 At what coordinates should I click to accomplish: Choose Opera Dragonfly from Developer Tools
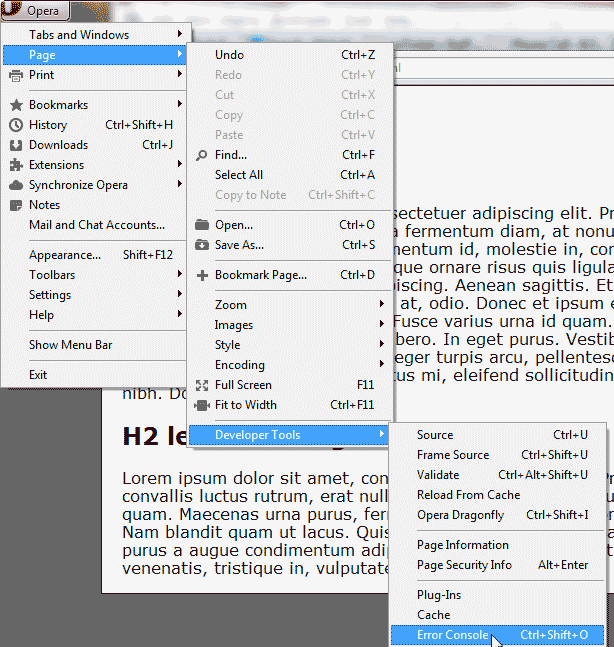click(x=460, y=515)
